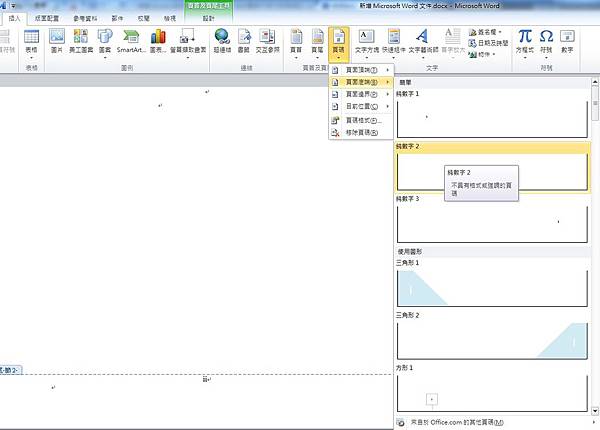Choose Plain Number 2 (純數字 2) highlighted thumbnail
Image resolution: width=600 pixels, height=430 pixels.
[x=492, y=167]
